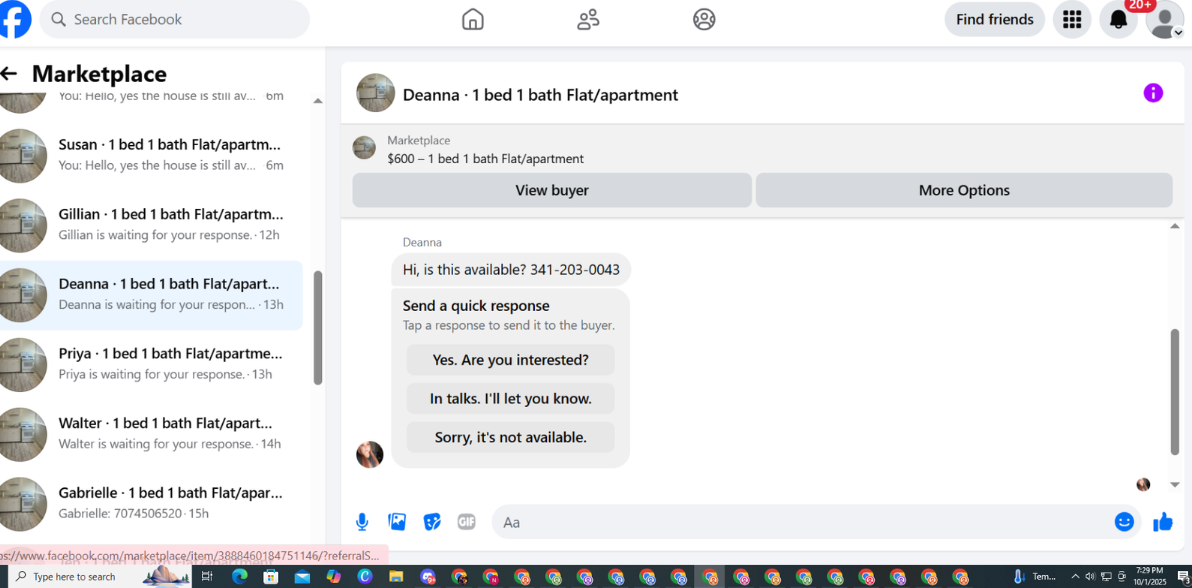Screen dimensions: 1192x588
Task: Click the Facebook logo
Action: tap(15, 19)
